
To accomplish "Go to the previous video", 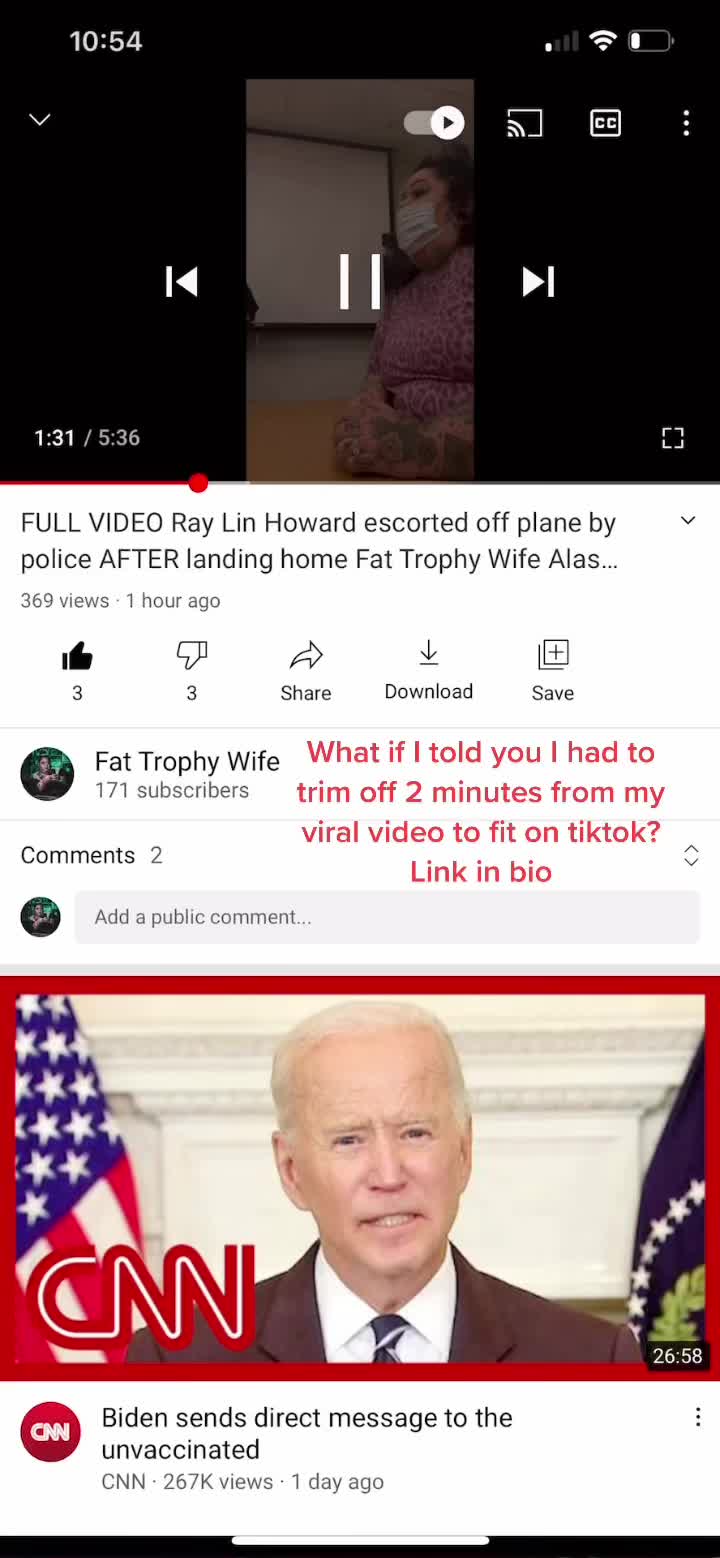I will pyautogui.click(x=182, y=282).
